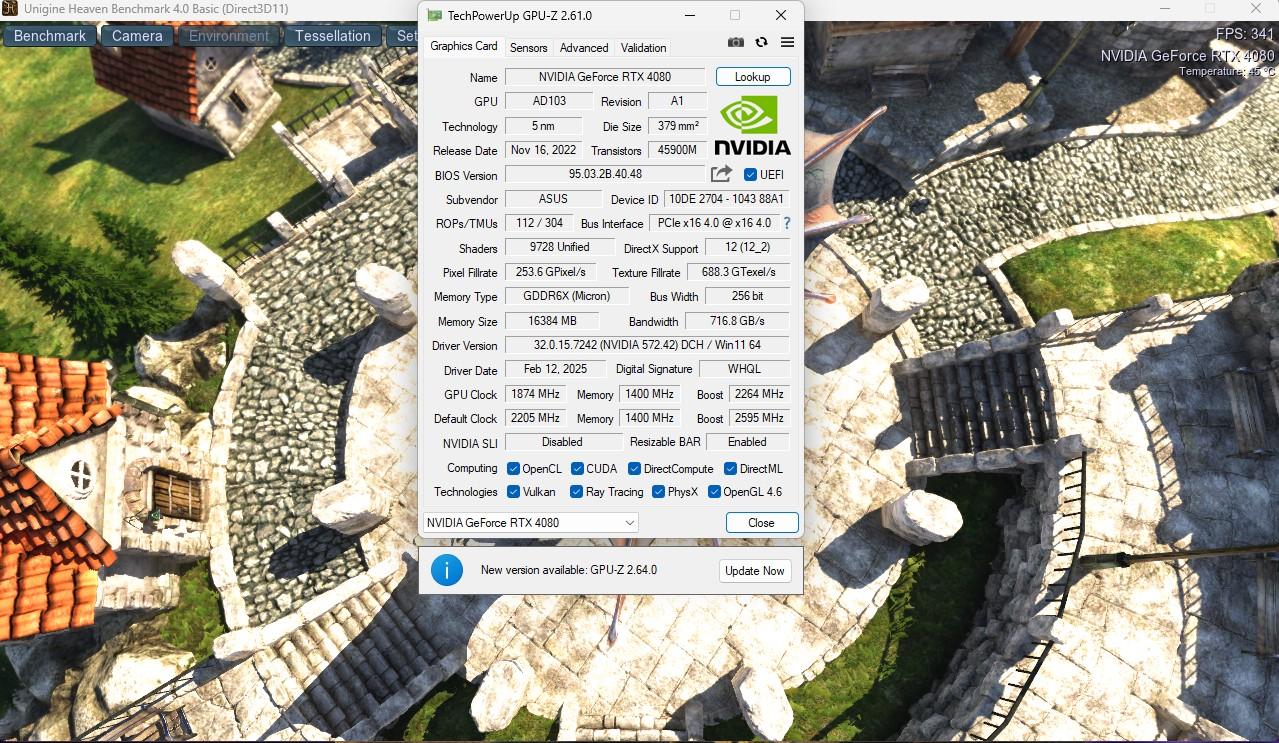
Task: Switch to the Advanced tab
Action: tap(584, 47)
